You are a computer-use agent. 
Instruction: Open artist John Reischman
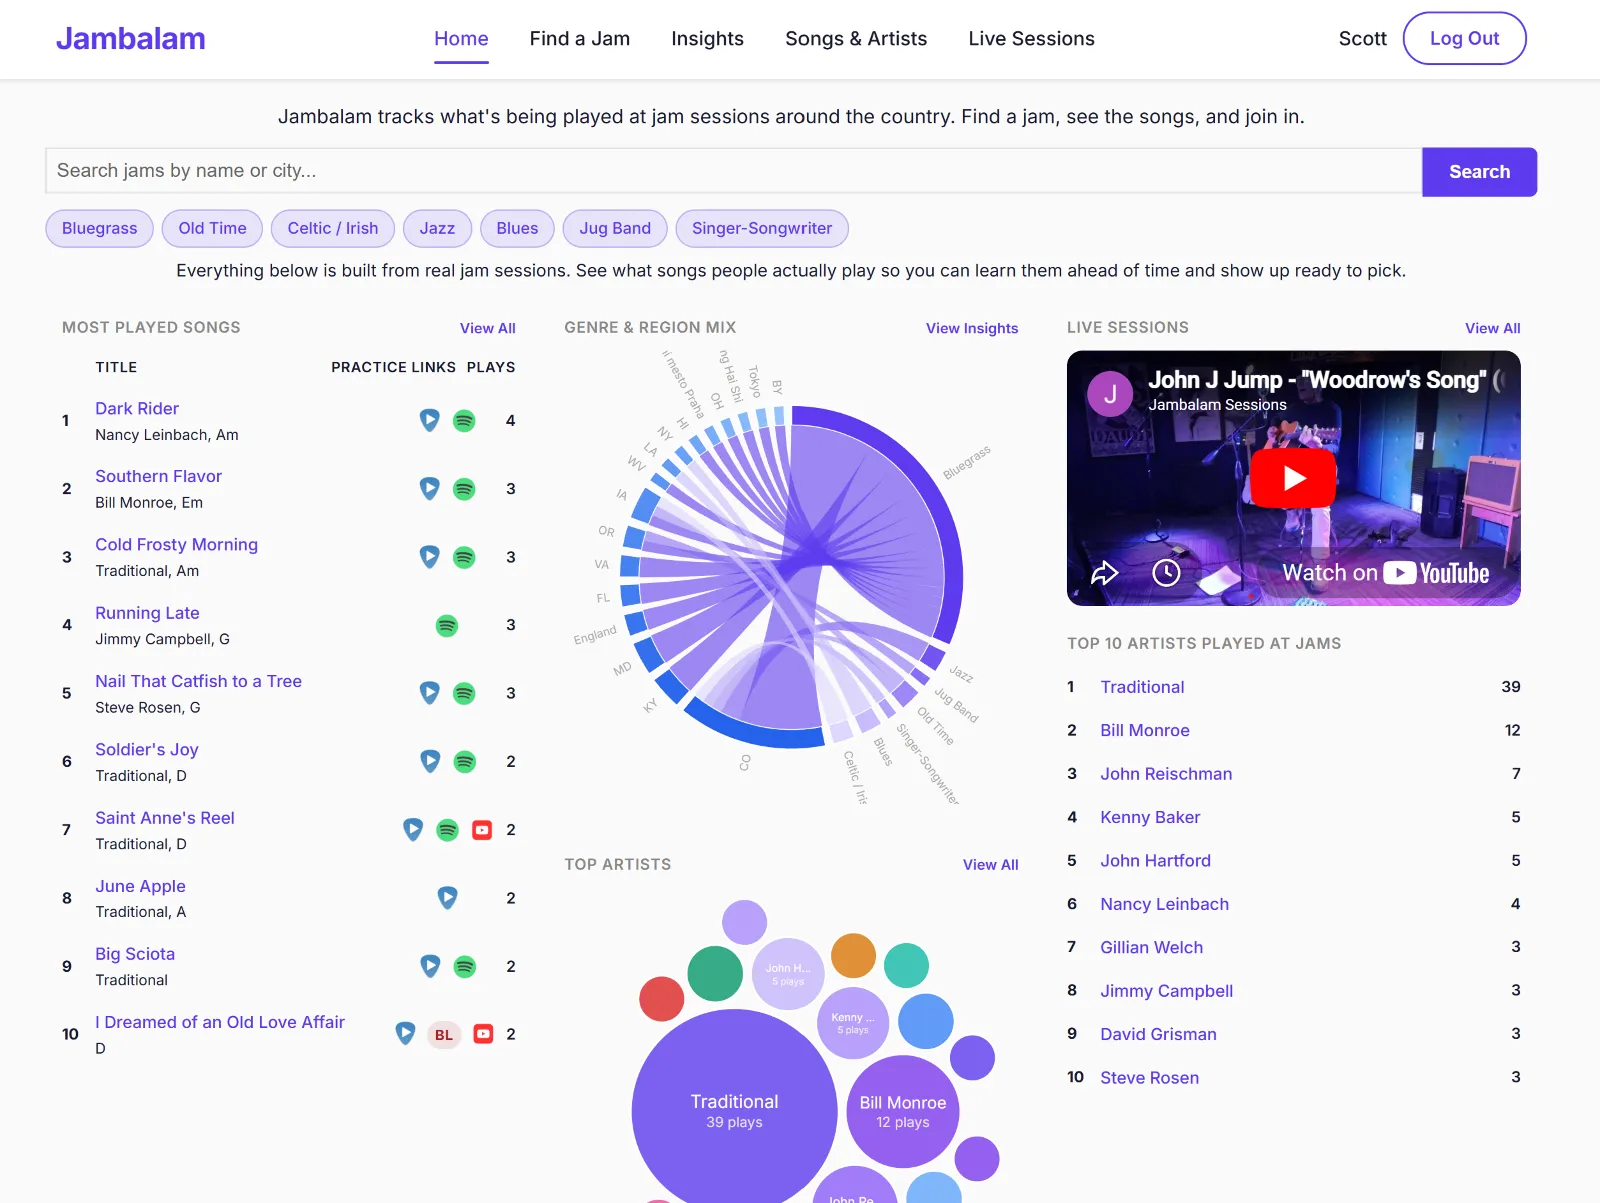[1166, 774]
